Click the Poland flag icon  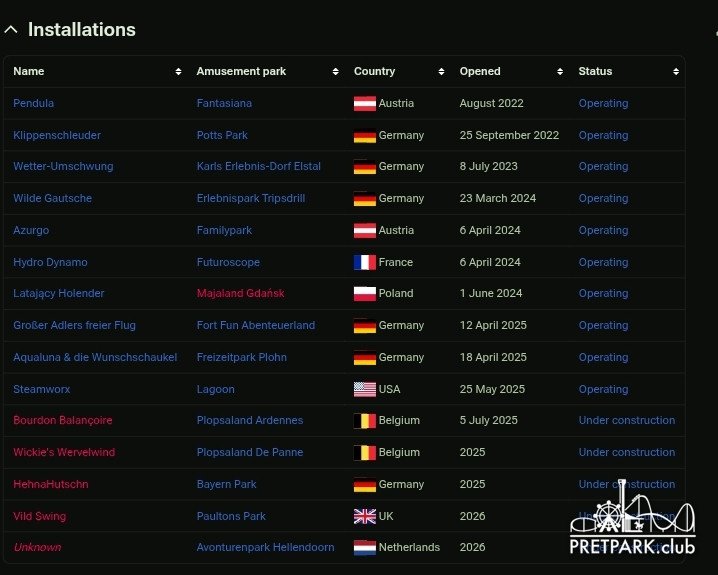pyautogui.click(x=365, y=294)
